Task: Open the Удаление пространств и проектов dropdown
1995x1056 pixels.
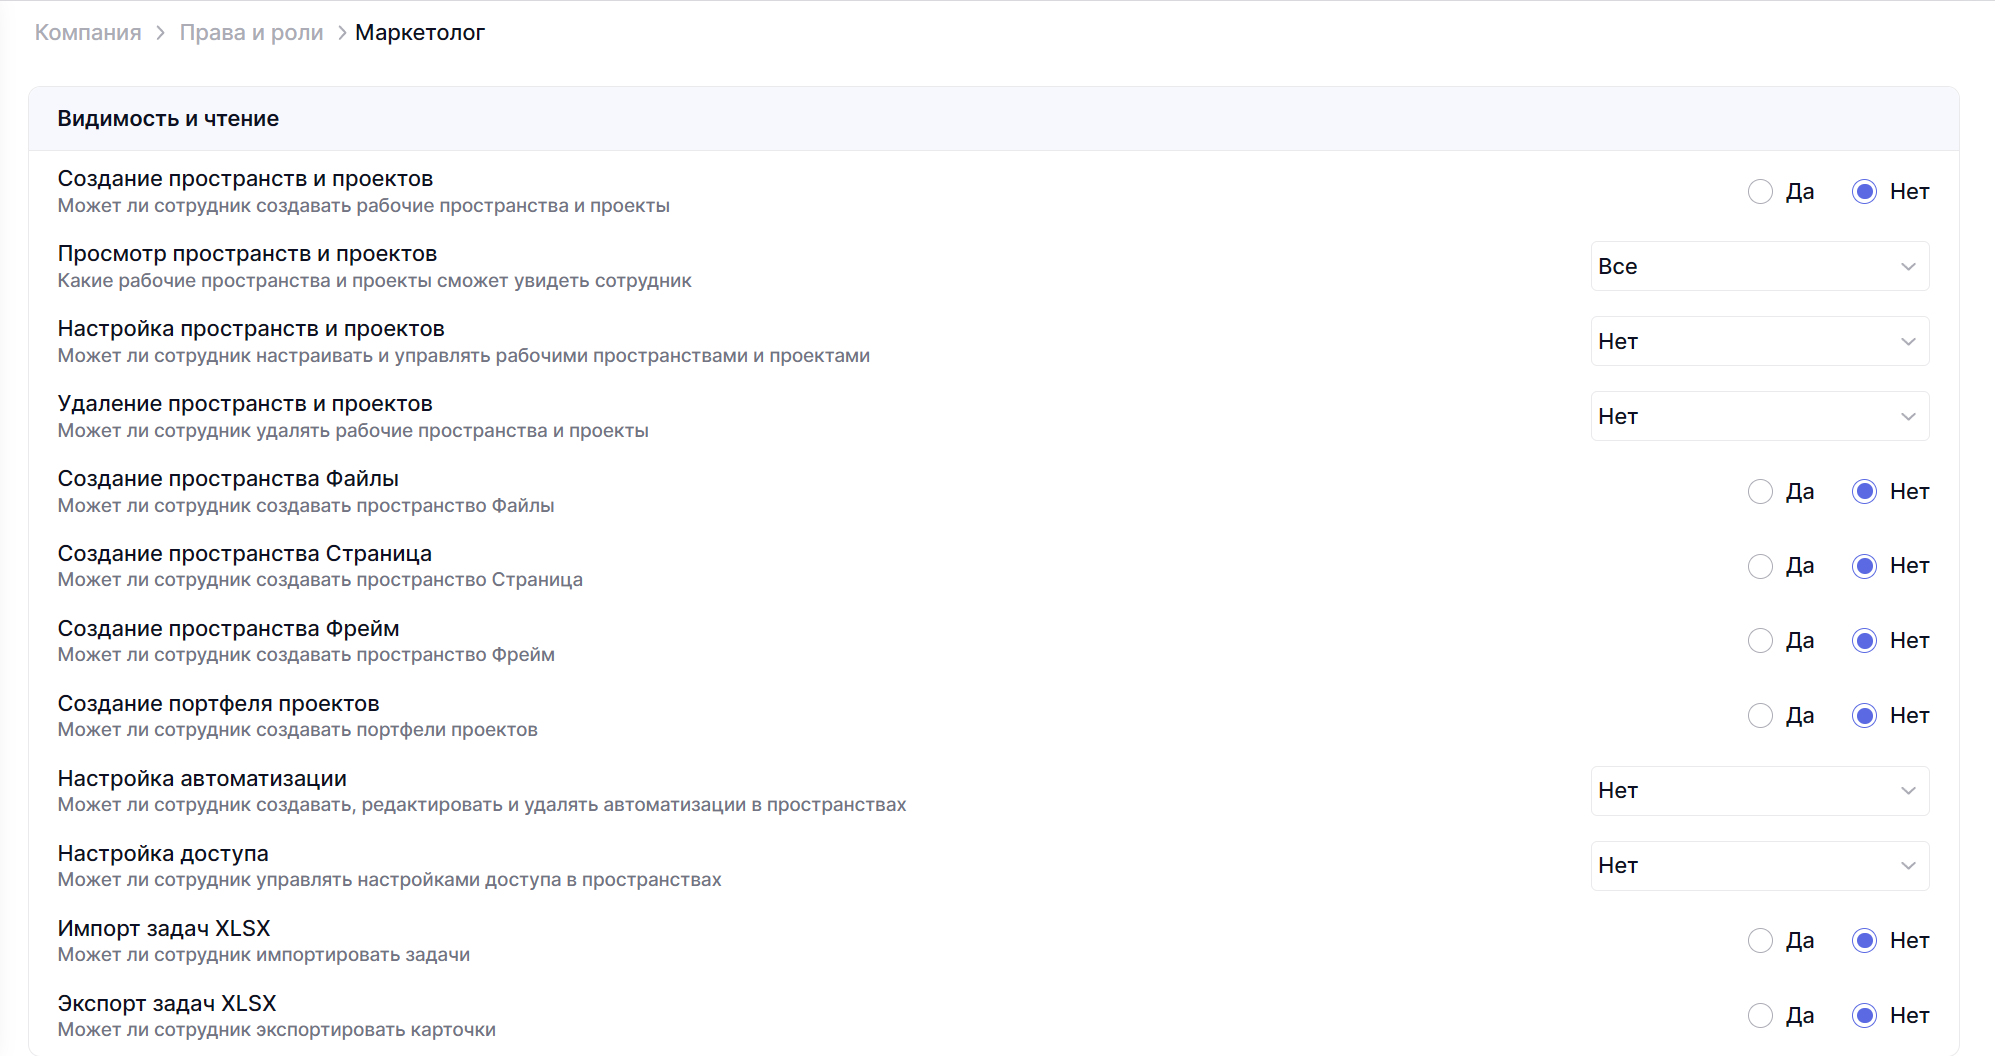Action: point(1759,417)
